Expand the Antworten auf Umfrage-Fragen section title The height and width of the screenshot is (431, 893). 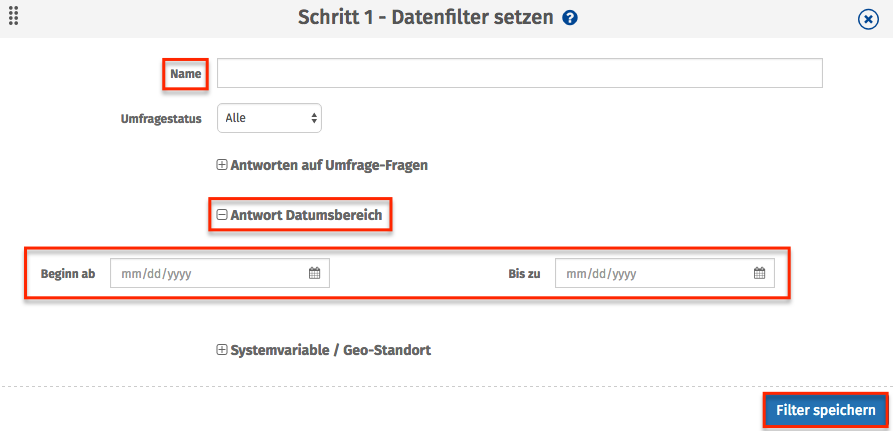click(x=329, y=165)
